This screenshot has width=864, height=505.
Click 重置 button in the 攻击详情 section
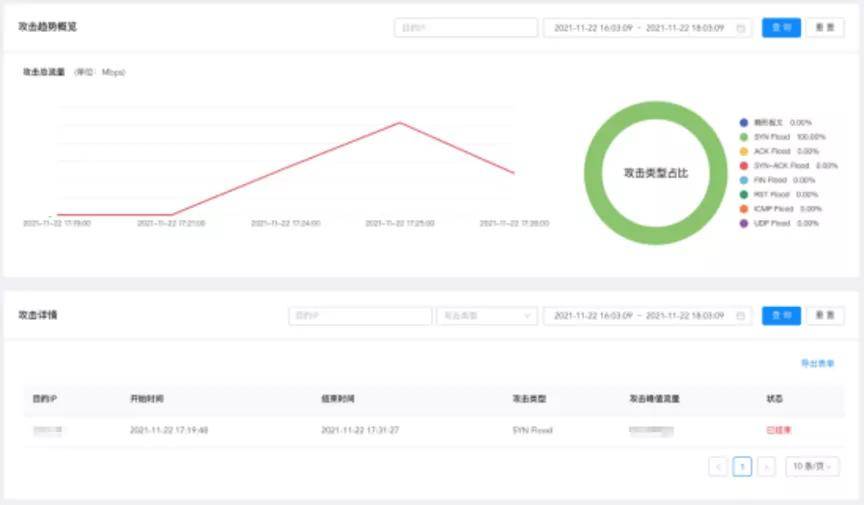pyautogui.click(x=825, y=316)
